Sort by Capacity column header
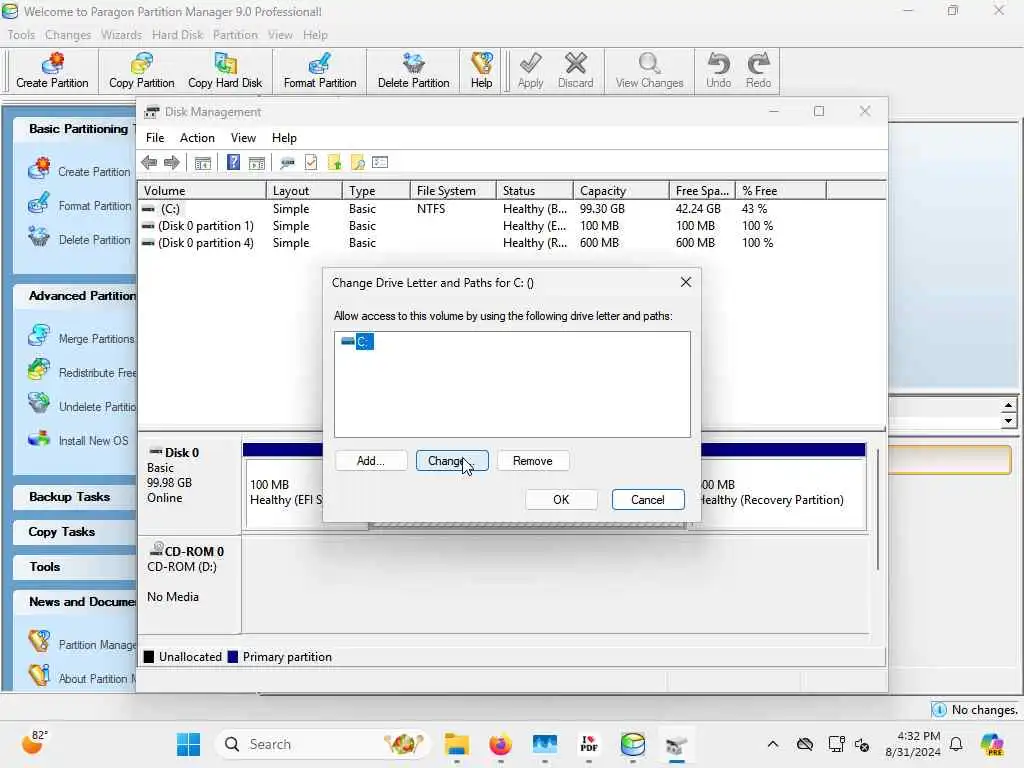The height and width of the screenshot is (768, 1024). (x=620, y=191)
